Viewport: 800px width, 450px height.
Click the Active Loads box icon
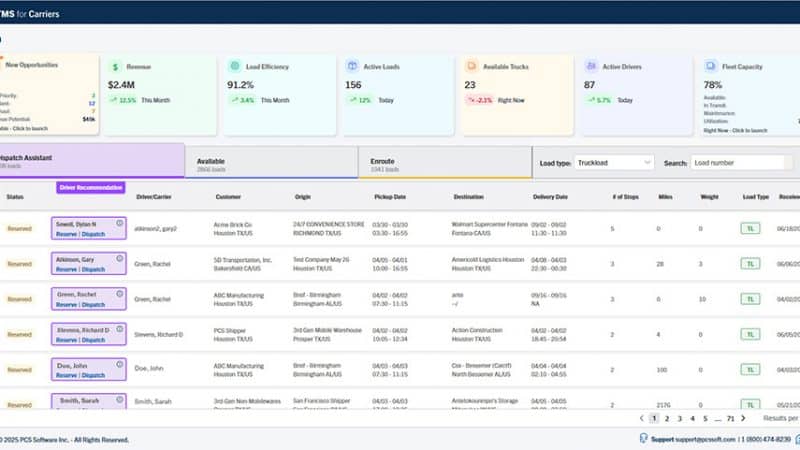(x=352, y=66)
